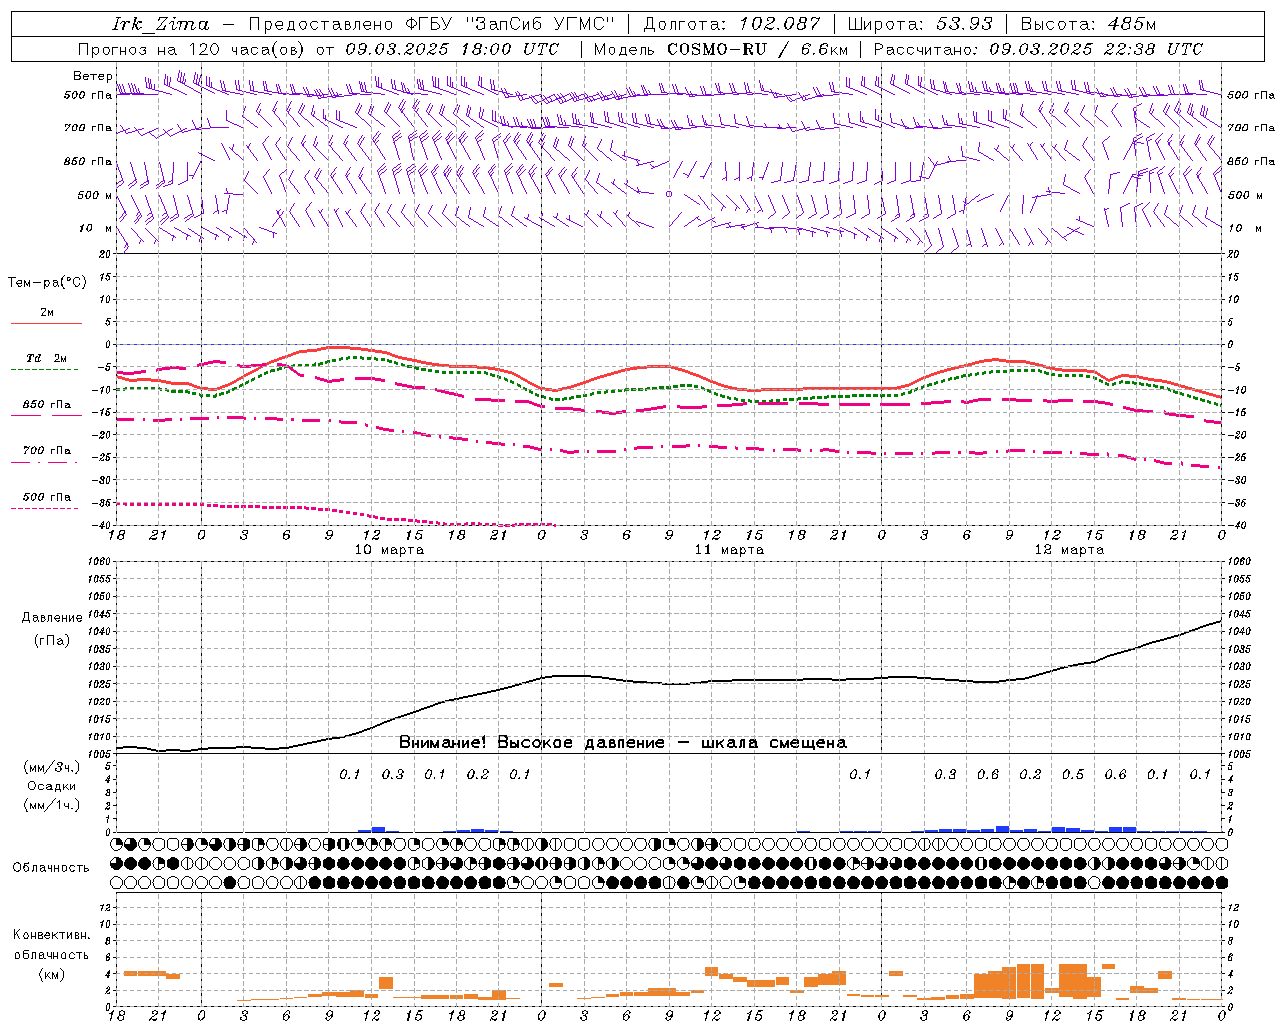Click the '10 марта' date label

click(x=389, y=550)
